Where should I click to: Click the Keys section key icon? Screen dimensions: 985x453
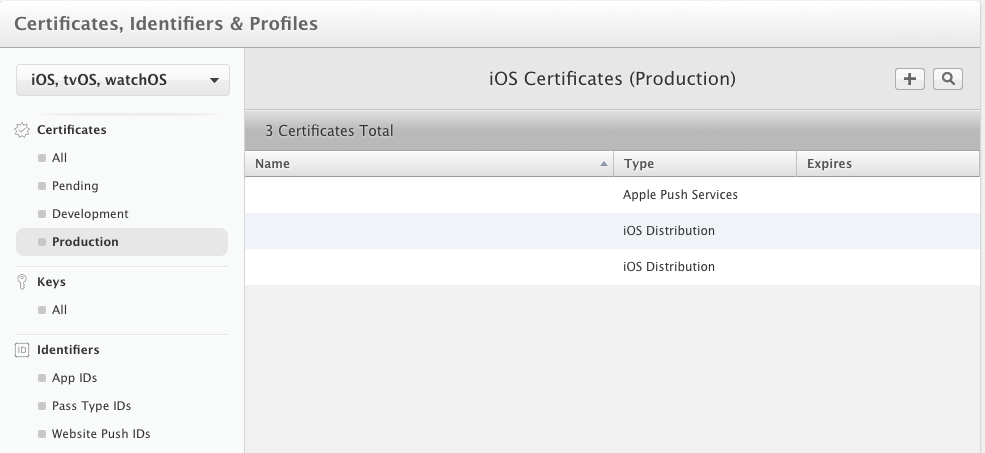click(x=22, y=282)
